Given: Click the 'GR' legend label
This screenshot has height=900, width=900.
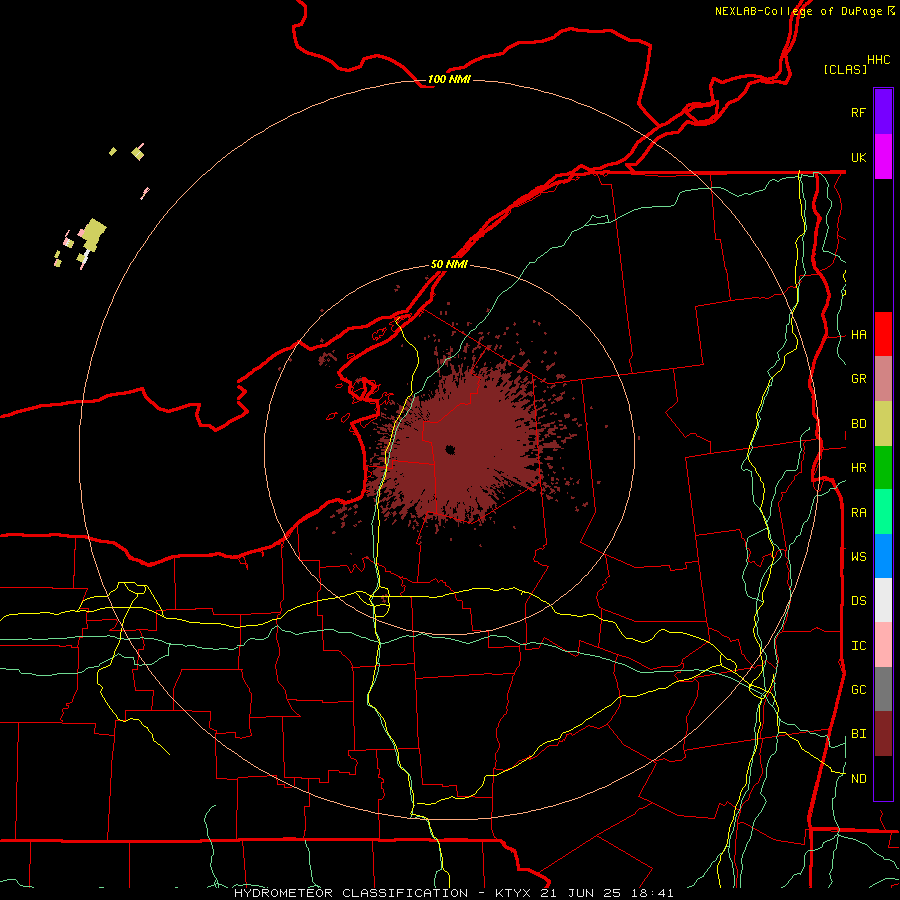Looking at the screenshot, I should [x=858, y=379].
